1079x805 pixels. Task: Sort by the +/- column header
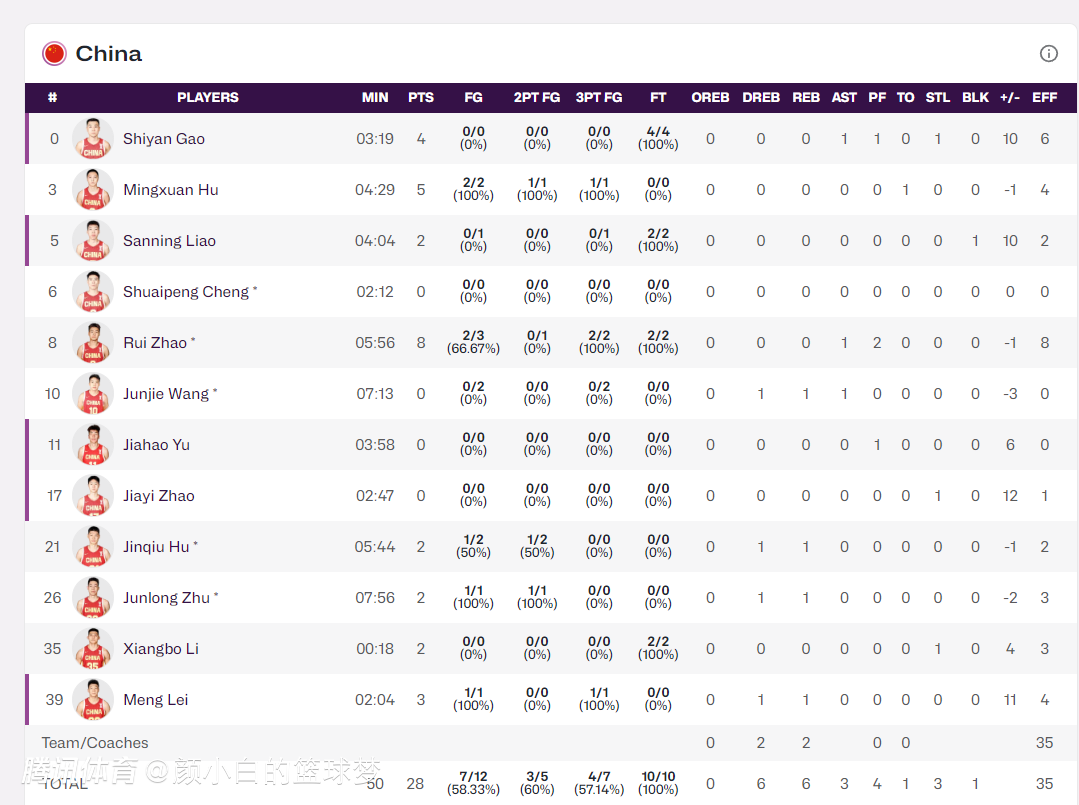click(x=1010, y=97)
